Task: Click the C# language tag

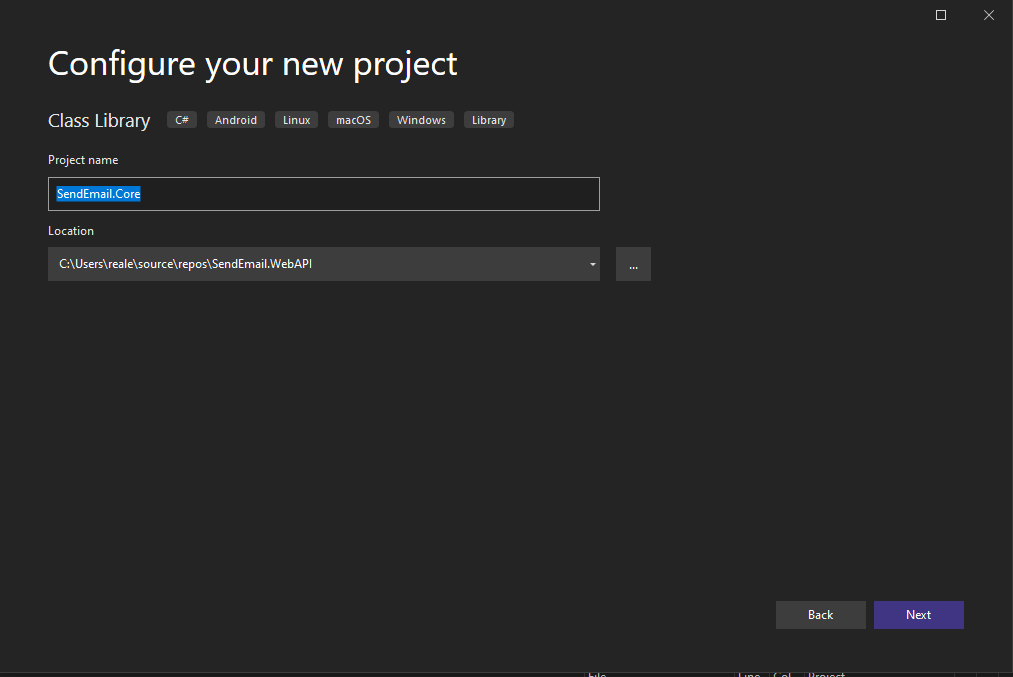Action: [x=182, y=120]
